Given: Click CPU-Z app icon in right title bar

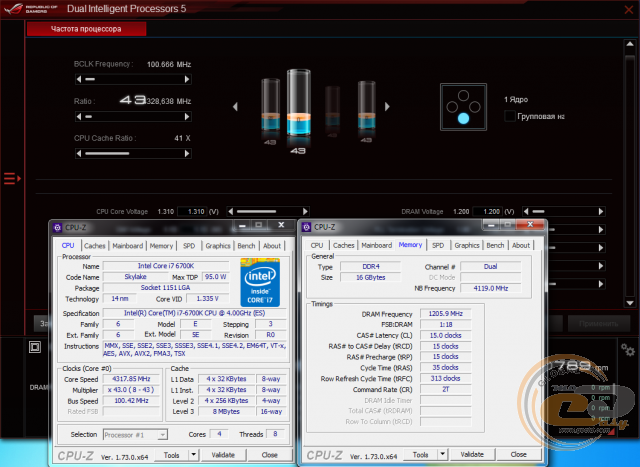Looking at the screenshot, I should pos(307,227).
